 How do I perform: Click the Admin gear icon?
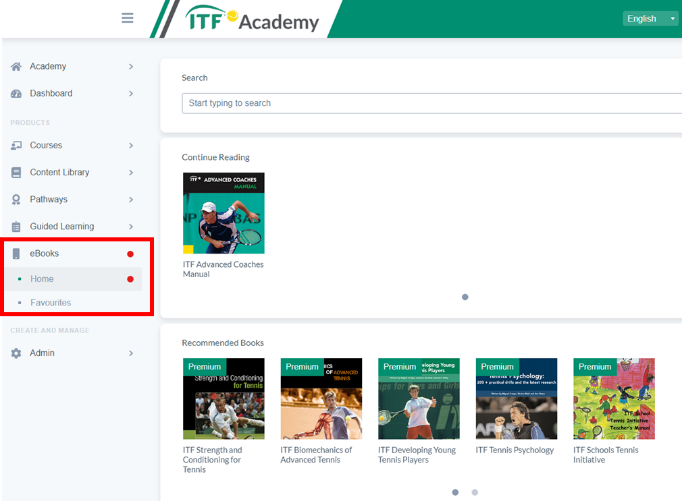pyautogui.click(x=16, y=353)
